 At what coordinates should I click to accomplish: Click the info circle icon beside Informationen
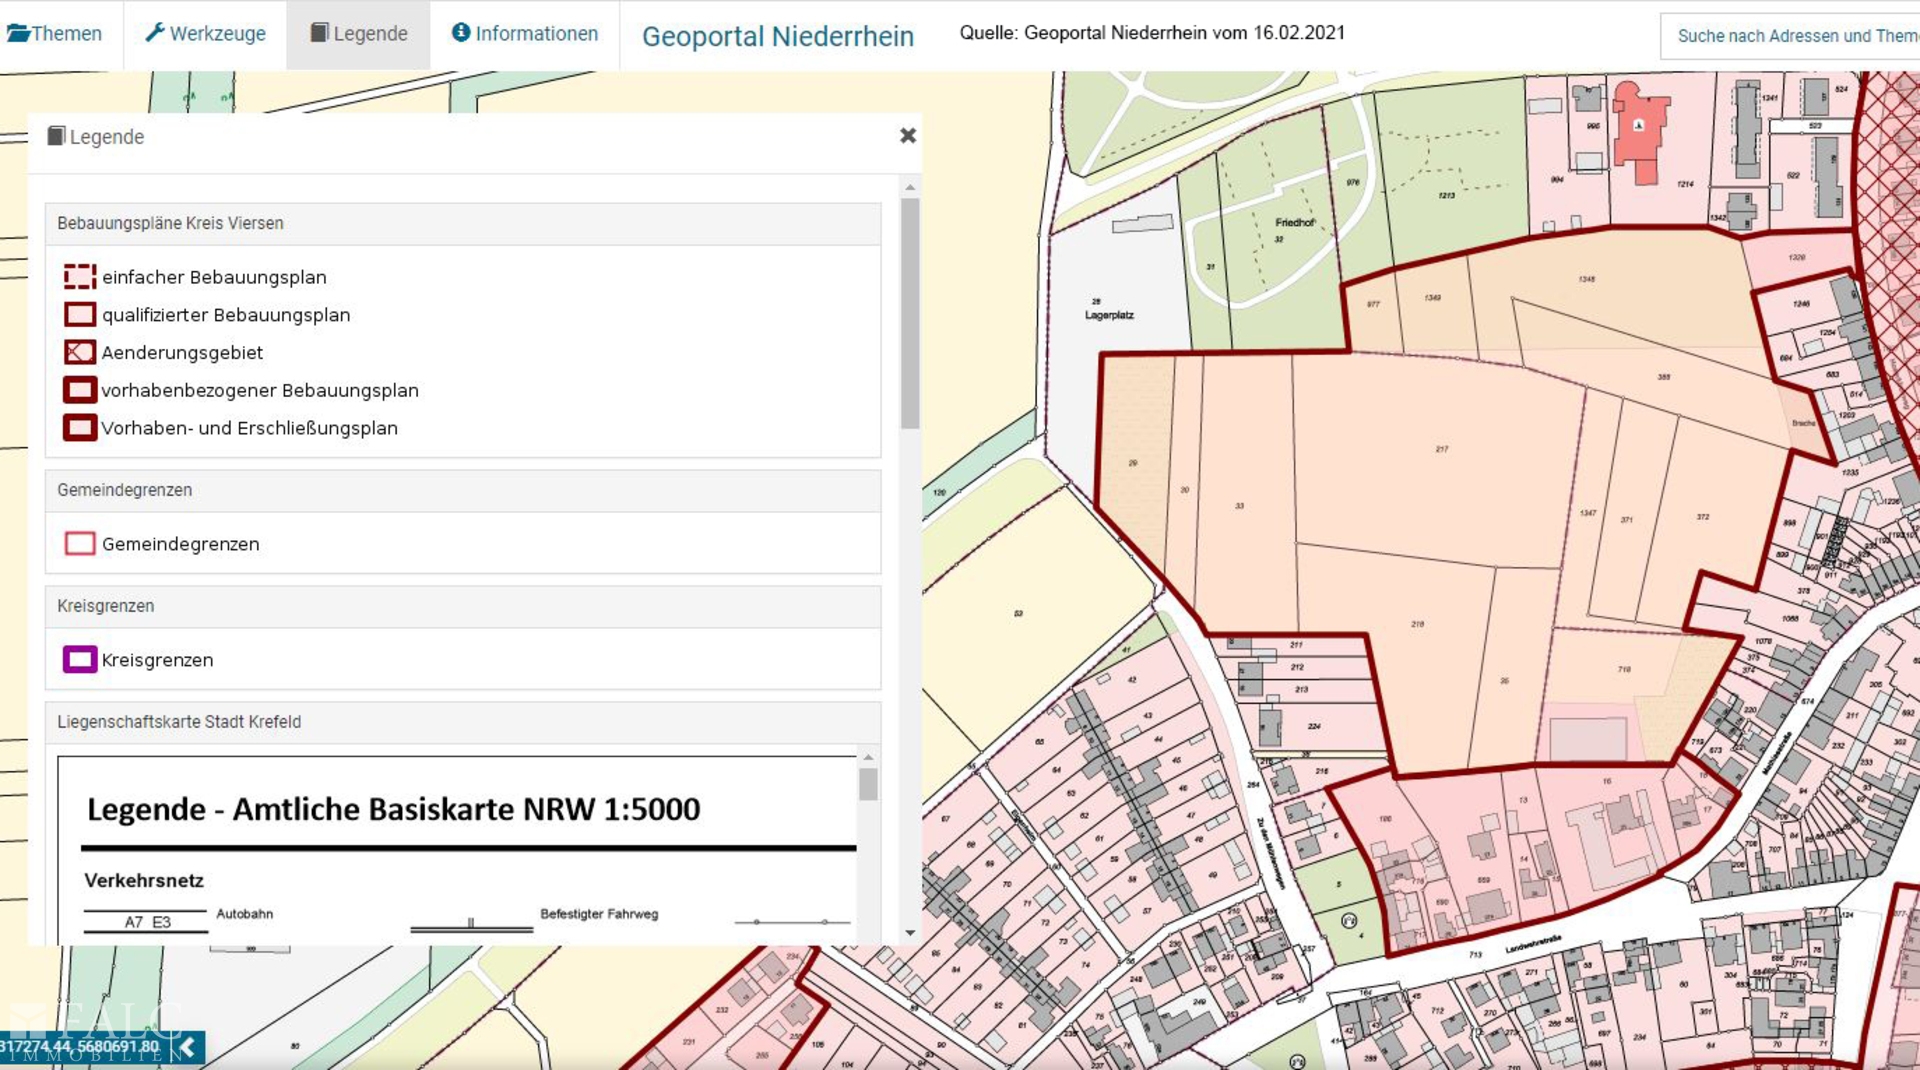pos(461,32)
